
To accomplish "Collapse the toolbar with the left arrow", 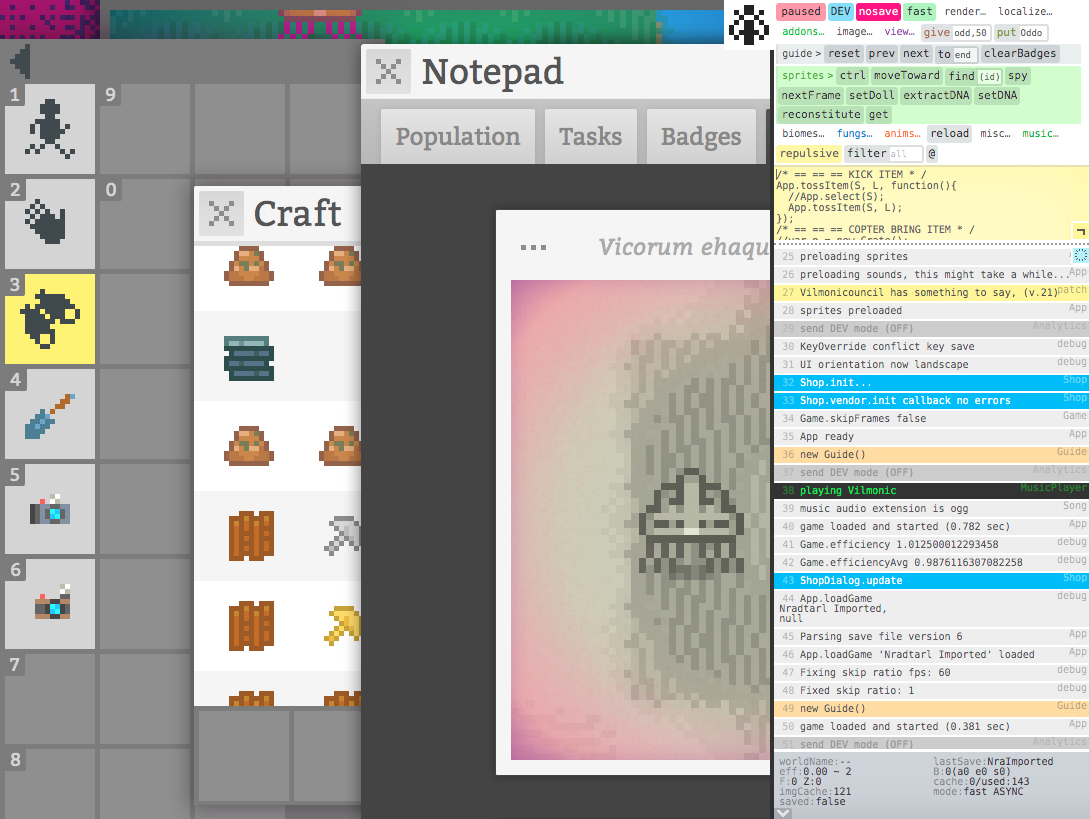I will (19, 63).
